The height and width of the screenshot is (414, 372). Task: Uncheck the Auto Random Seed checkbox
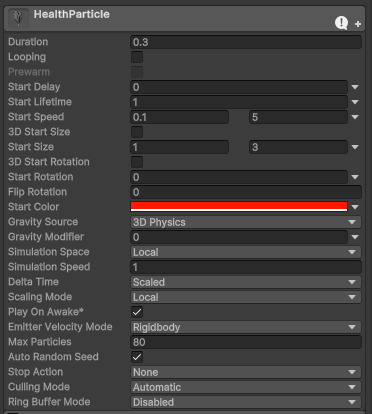[x=137, y=357]
